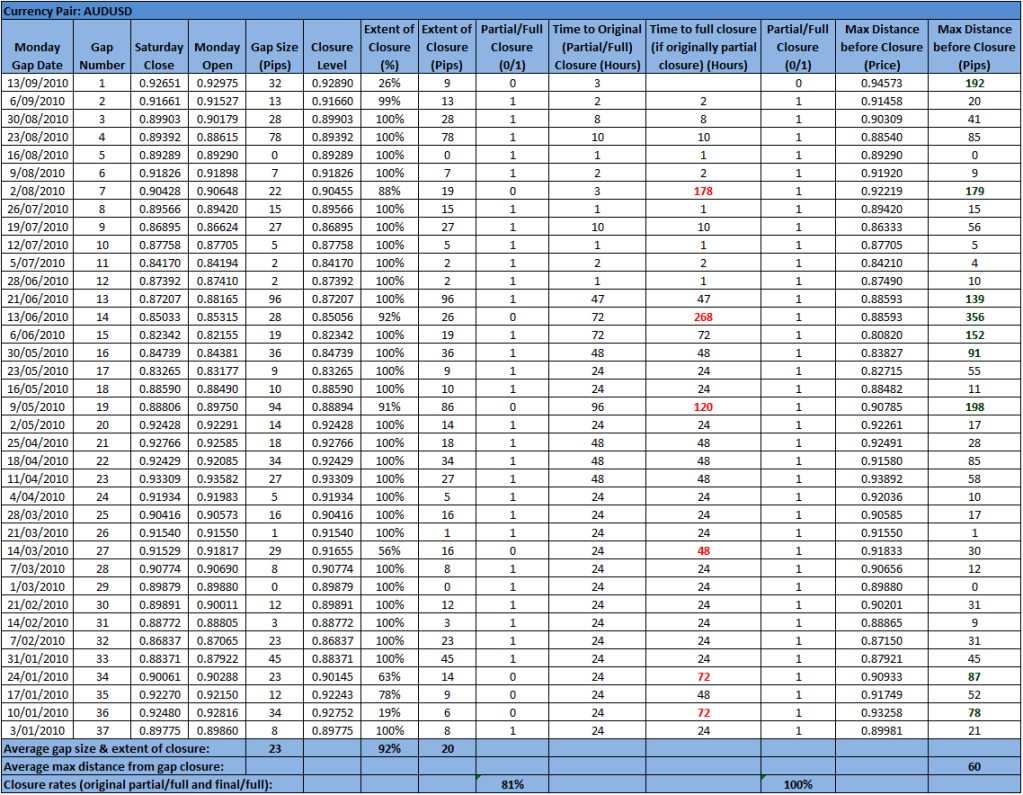Select the 'Gap Number' column header
This screenshot has height=795, width=1023.
coord(102,47)
